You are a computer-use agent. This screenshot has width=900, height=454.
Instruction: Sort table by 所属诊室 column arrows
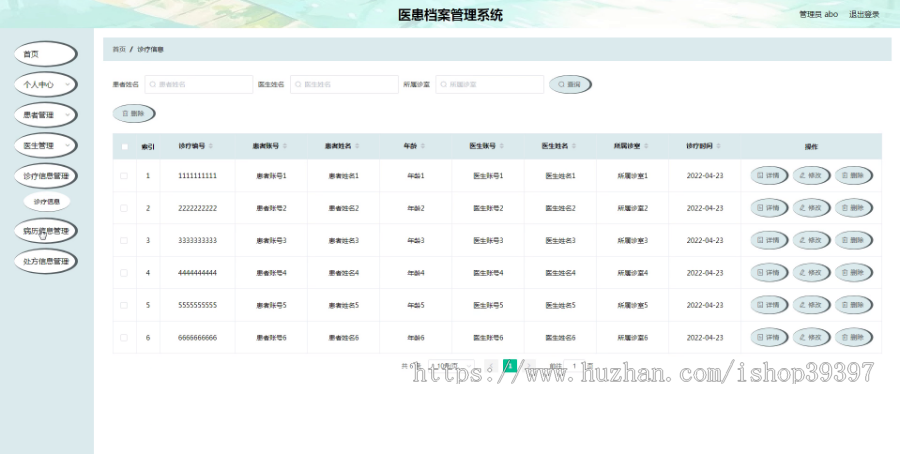[x=646, y=146]
